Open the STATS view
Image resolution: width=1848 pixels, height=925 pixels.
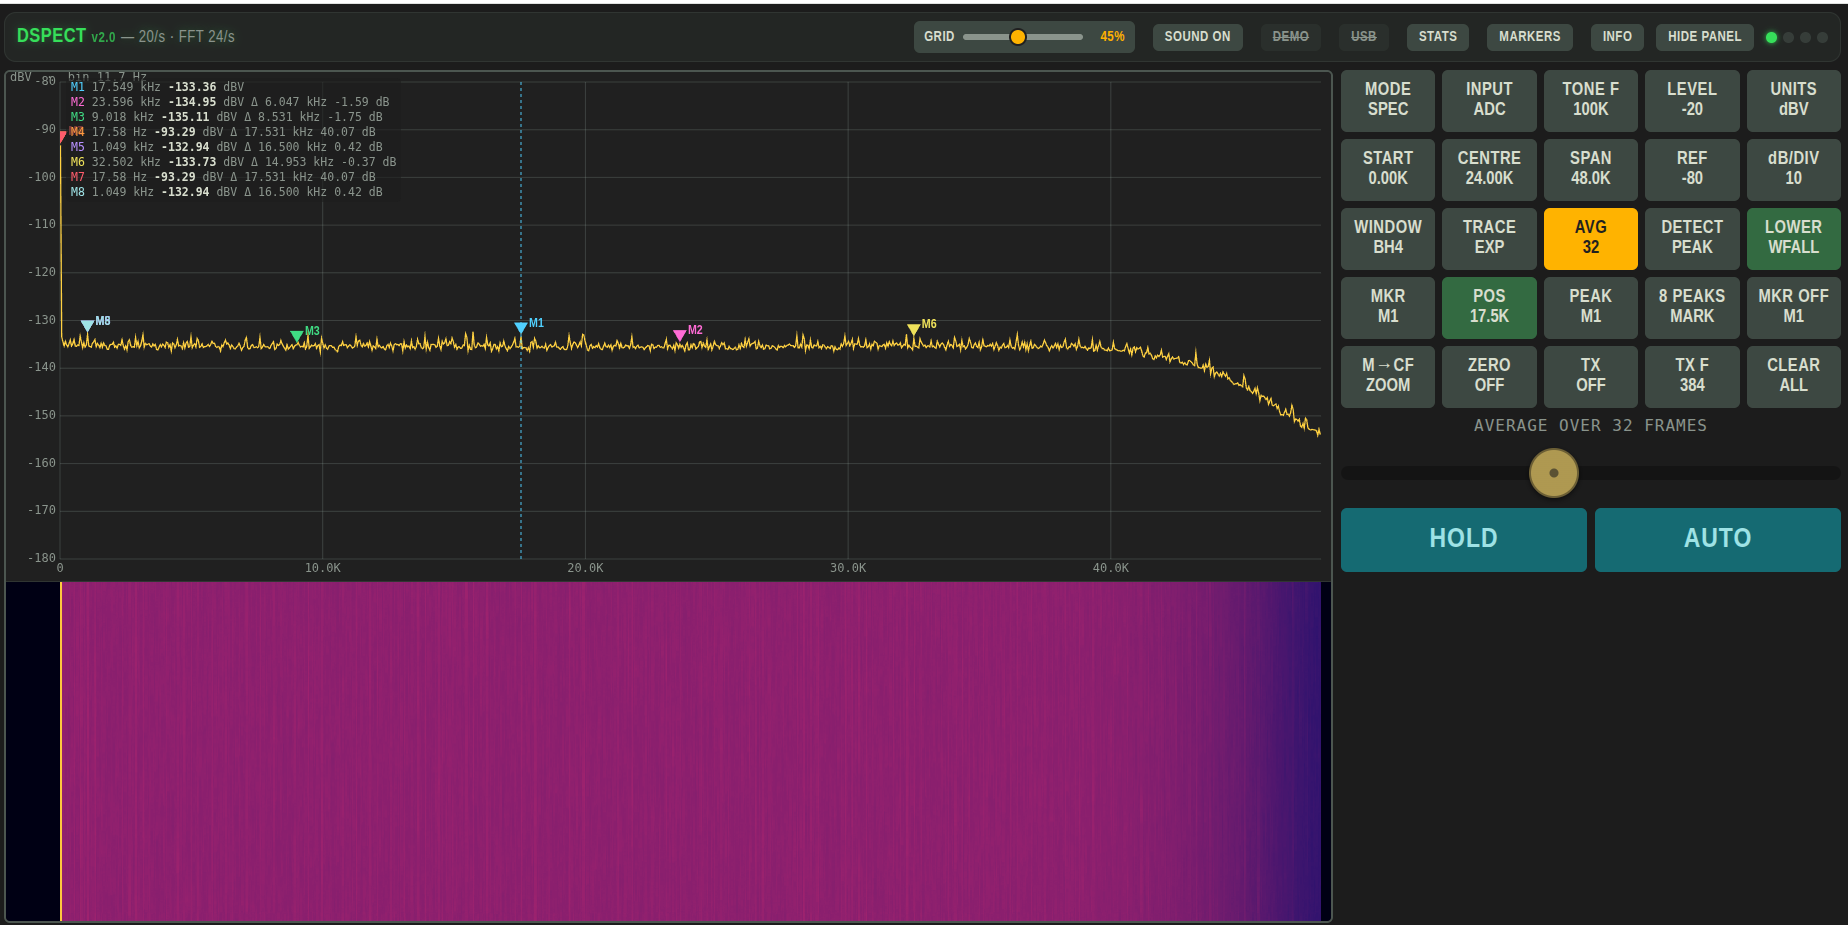pyautogui.click(x=1437, y=37)
